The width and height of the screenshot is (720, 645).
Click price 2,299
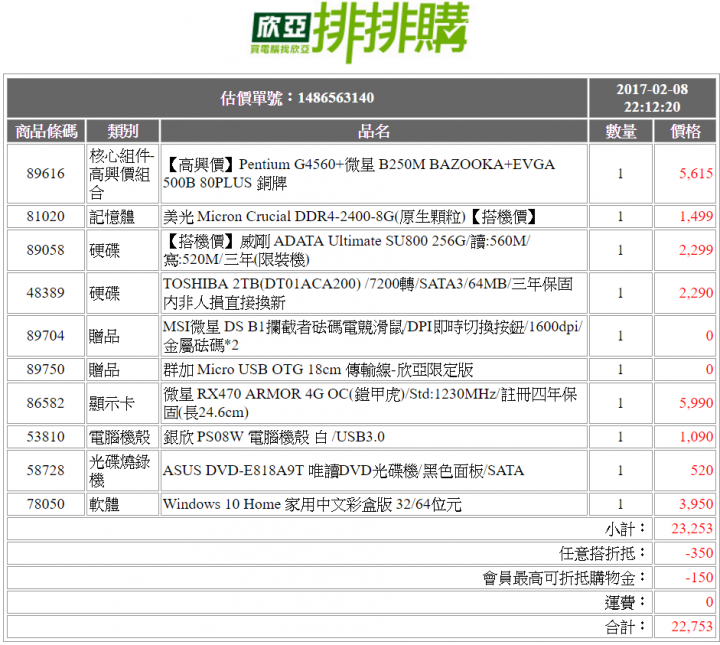click(696, 250)
